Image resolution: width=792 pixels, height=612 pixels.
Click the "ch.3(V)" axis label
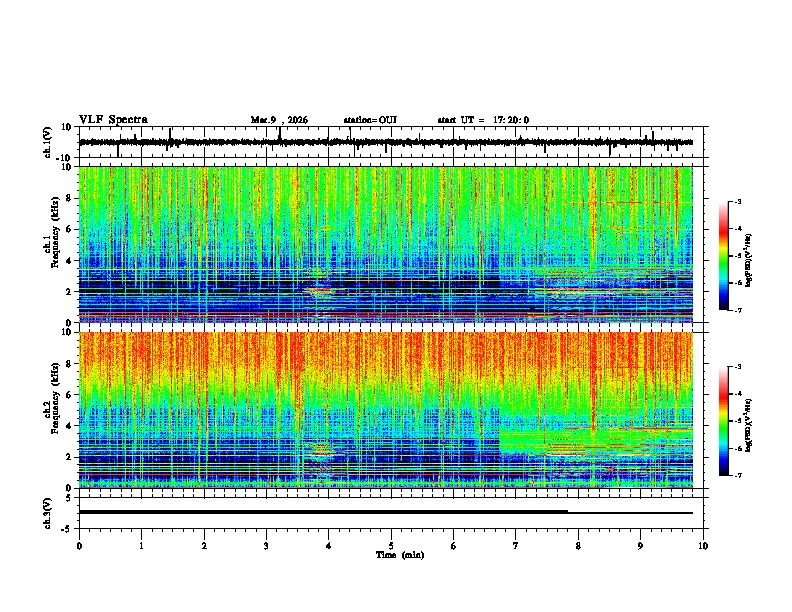click(48, 513)
